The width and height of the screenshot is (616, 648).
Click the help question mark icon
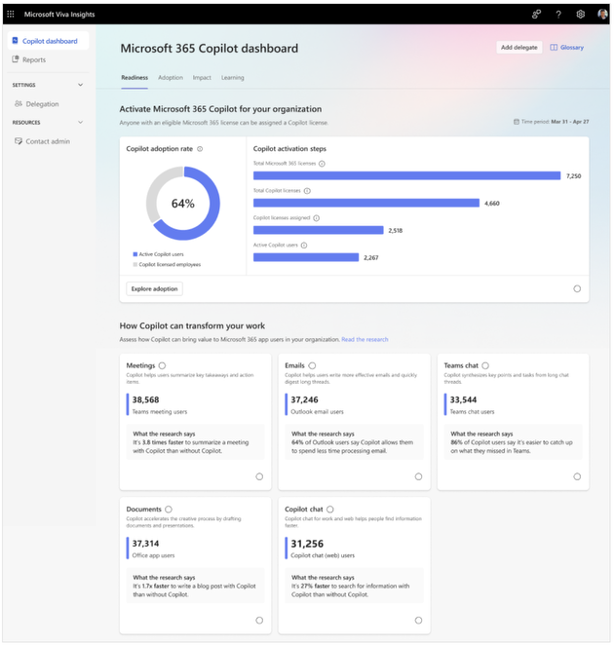(557, 14)
